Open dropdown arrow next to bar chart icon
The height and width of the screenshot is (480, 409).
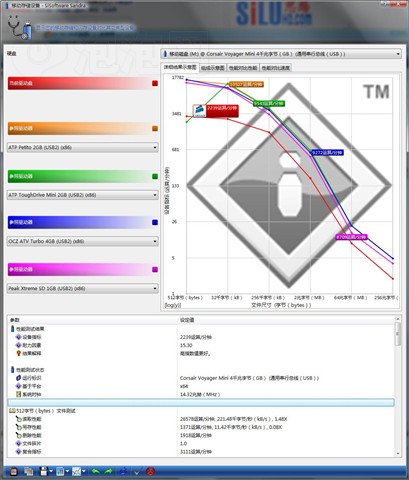[67, 471]
